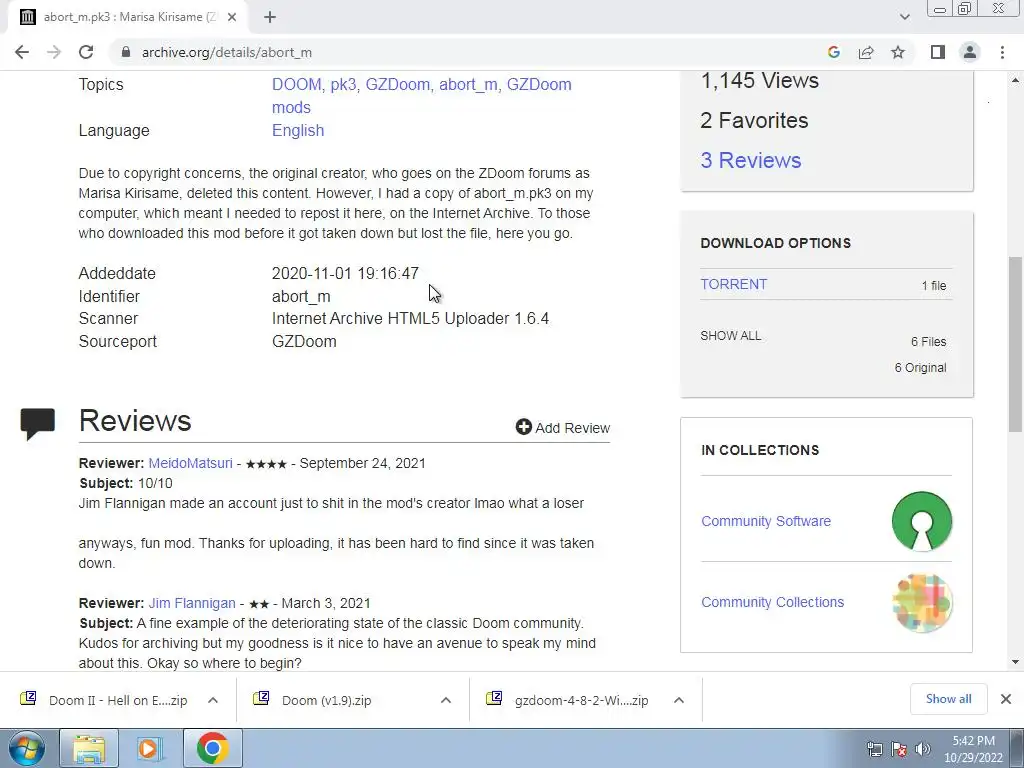Expand options for gzdoom zip download
The width and height of the screenshot is (1024, 768).
[679, 700]
